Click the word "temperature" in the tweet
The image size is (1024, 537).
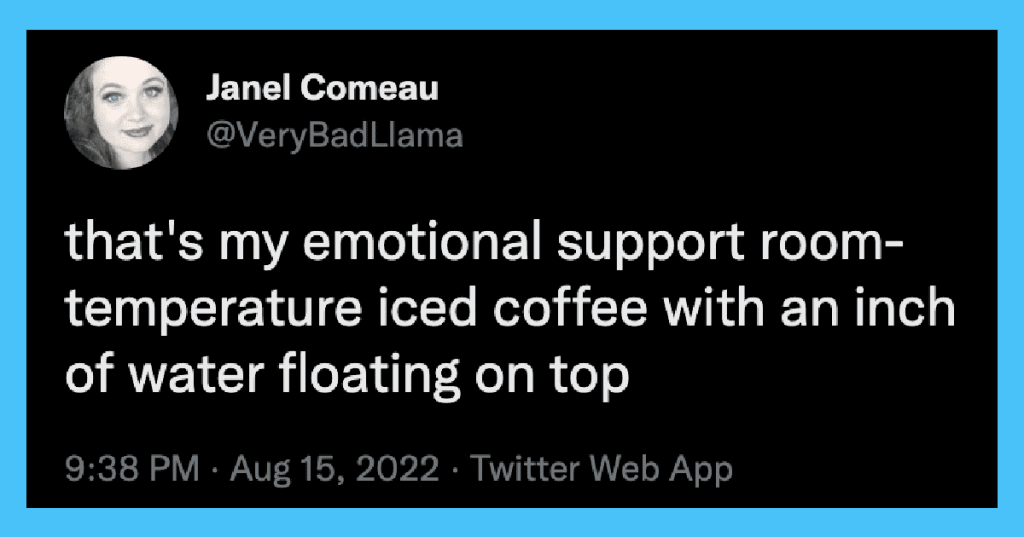(214, 310)
